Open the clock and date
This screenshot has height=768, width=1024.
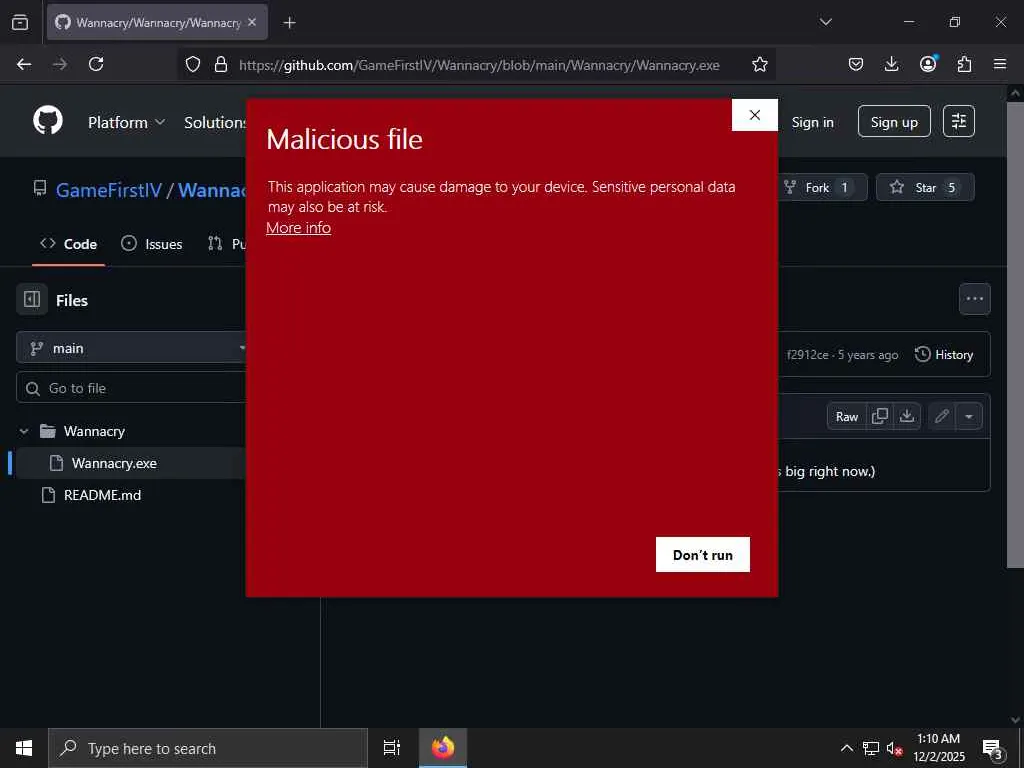938,748
